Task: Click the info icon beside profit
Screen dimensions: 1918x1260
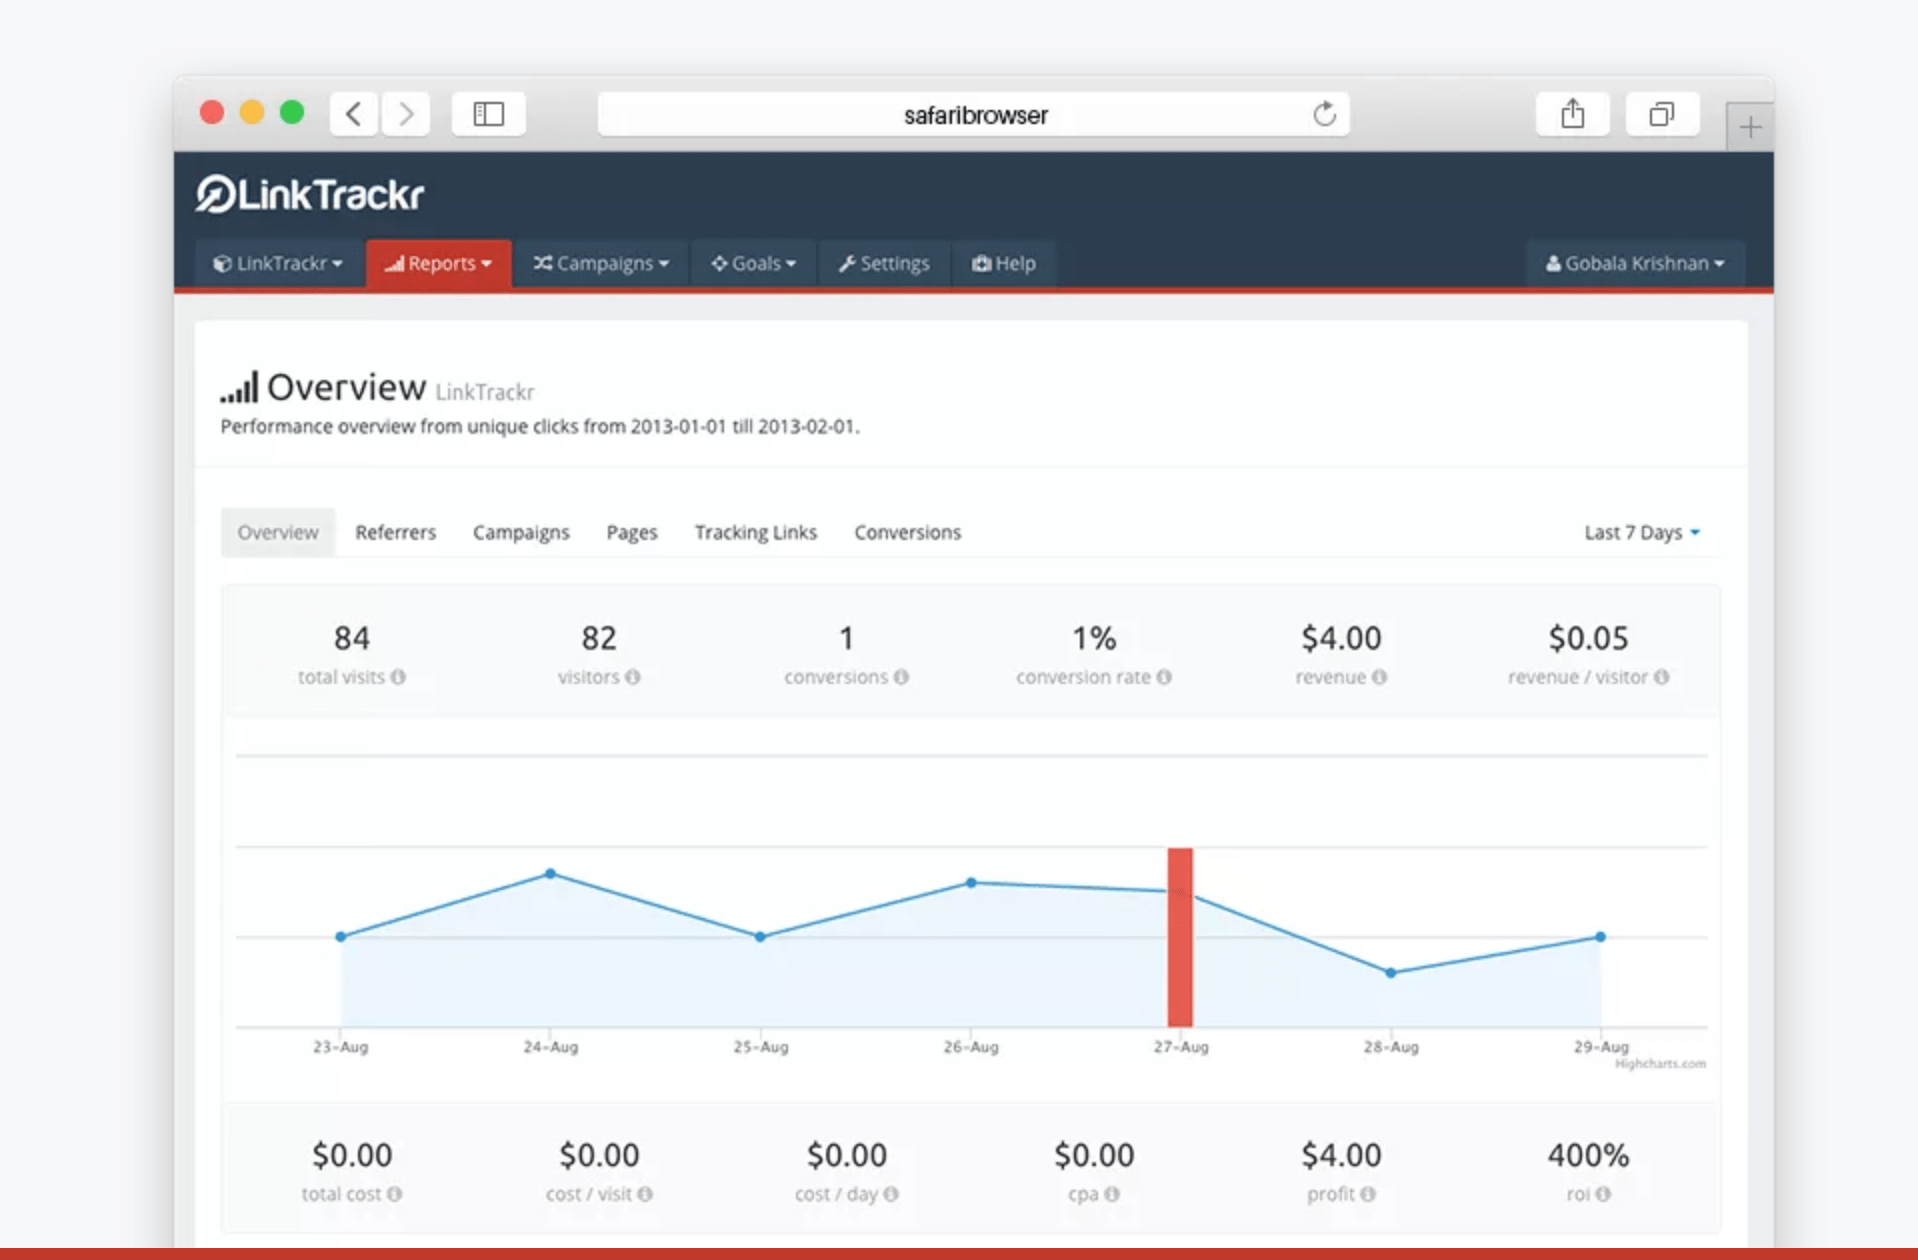Action: pyautogui.click(x=1368, y=1194)
